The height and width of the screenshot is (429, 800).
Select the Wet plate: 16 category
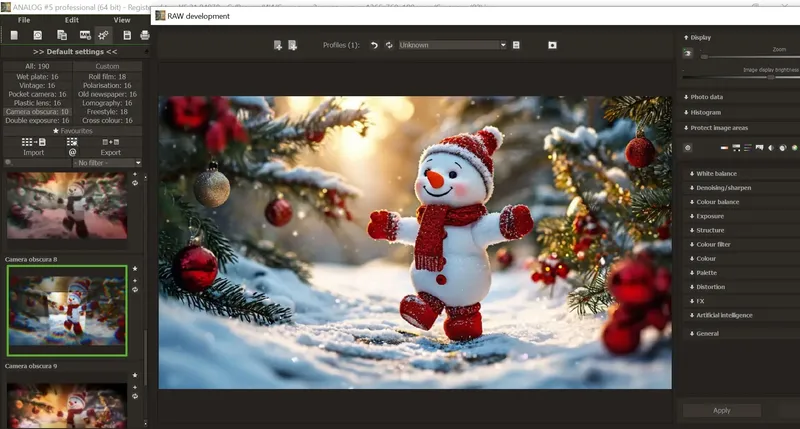pos(37,77)
